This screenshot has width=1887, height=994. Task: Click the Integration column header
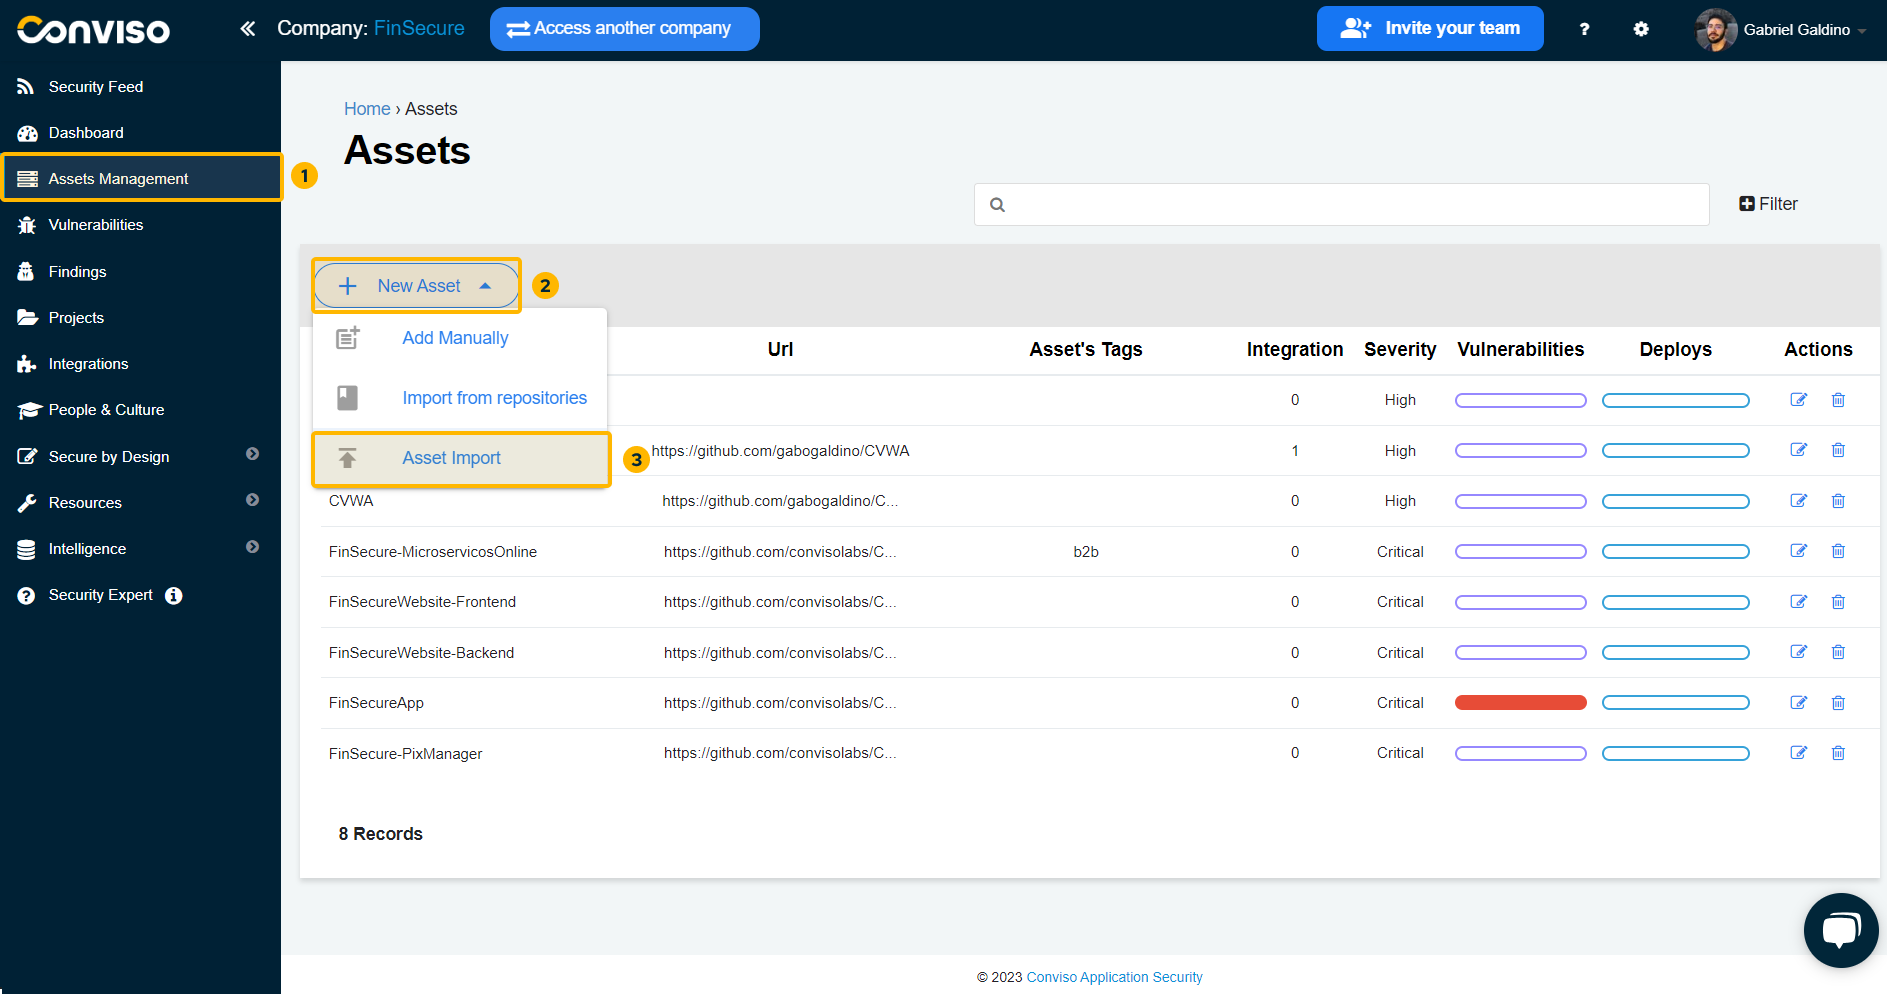tap(1294, 349)
